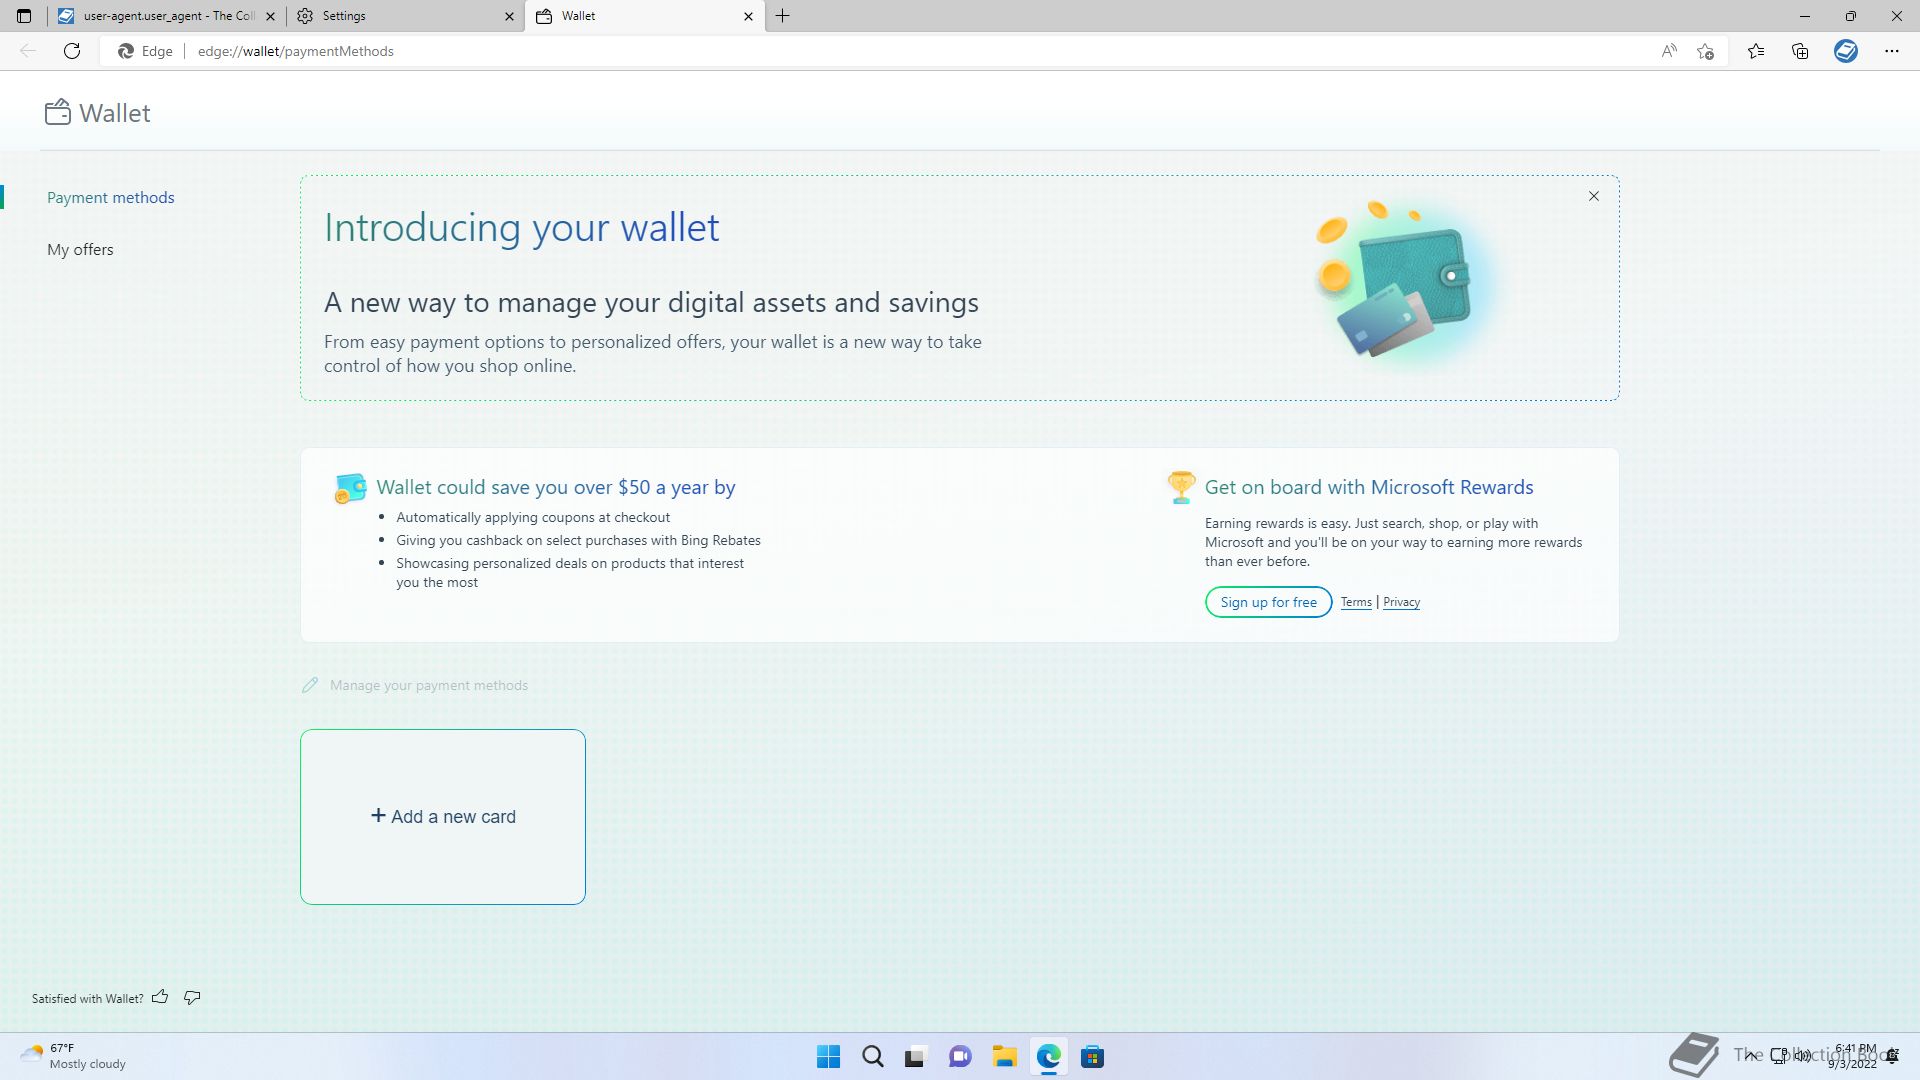The width and height of the screenshot is (1920, 1080).
Task: Open the Chat app on taskbar
Action: tap(960, 1057)
